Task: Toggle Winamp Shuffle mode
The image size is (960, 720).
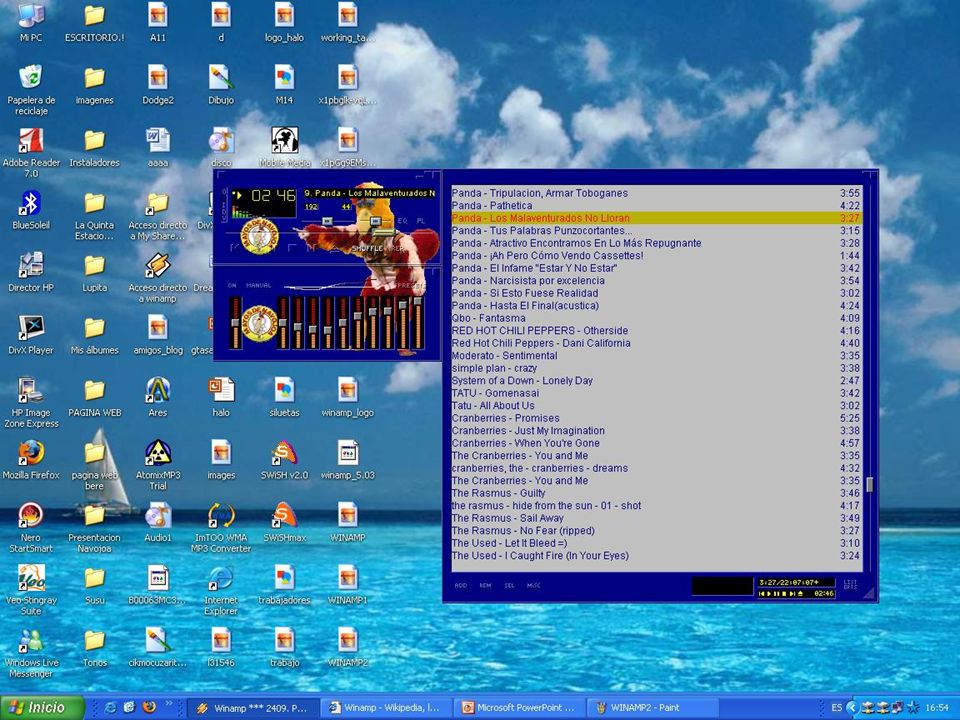Action: 367,248
